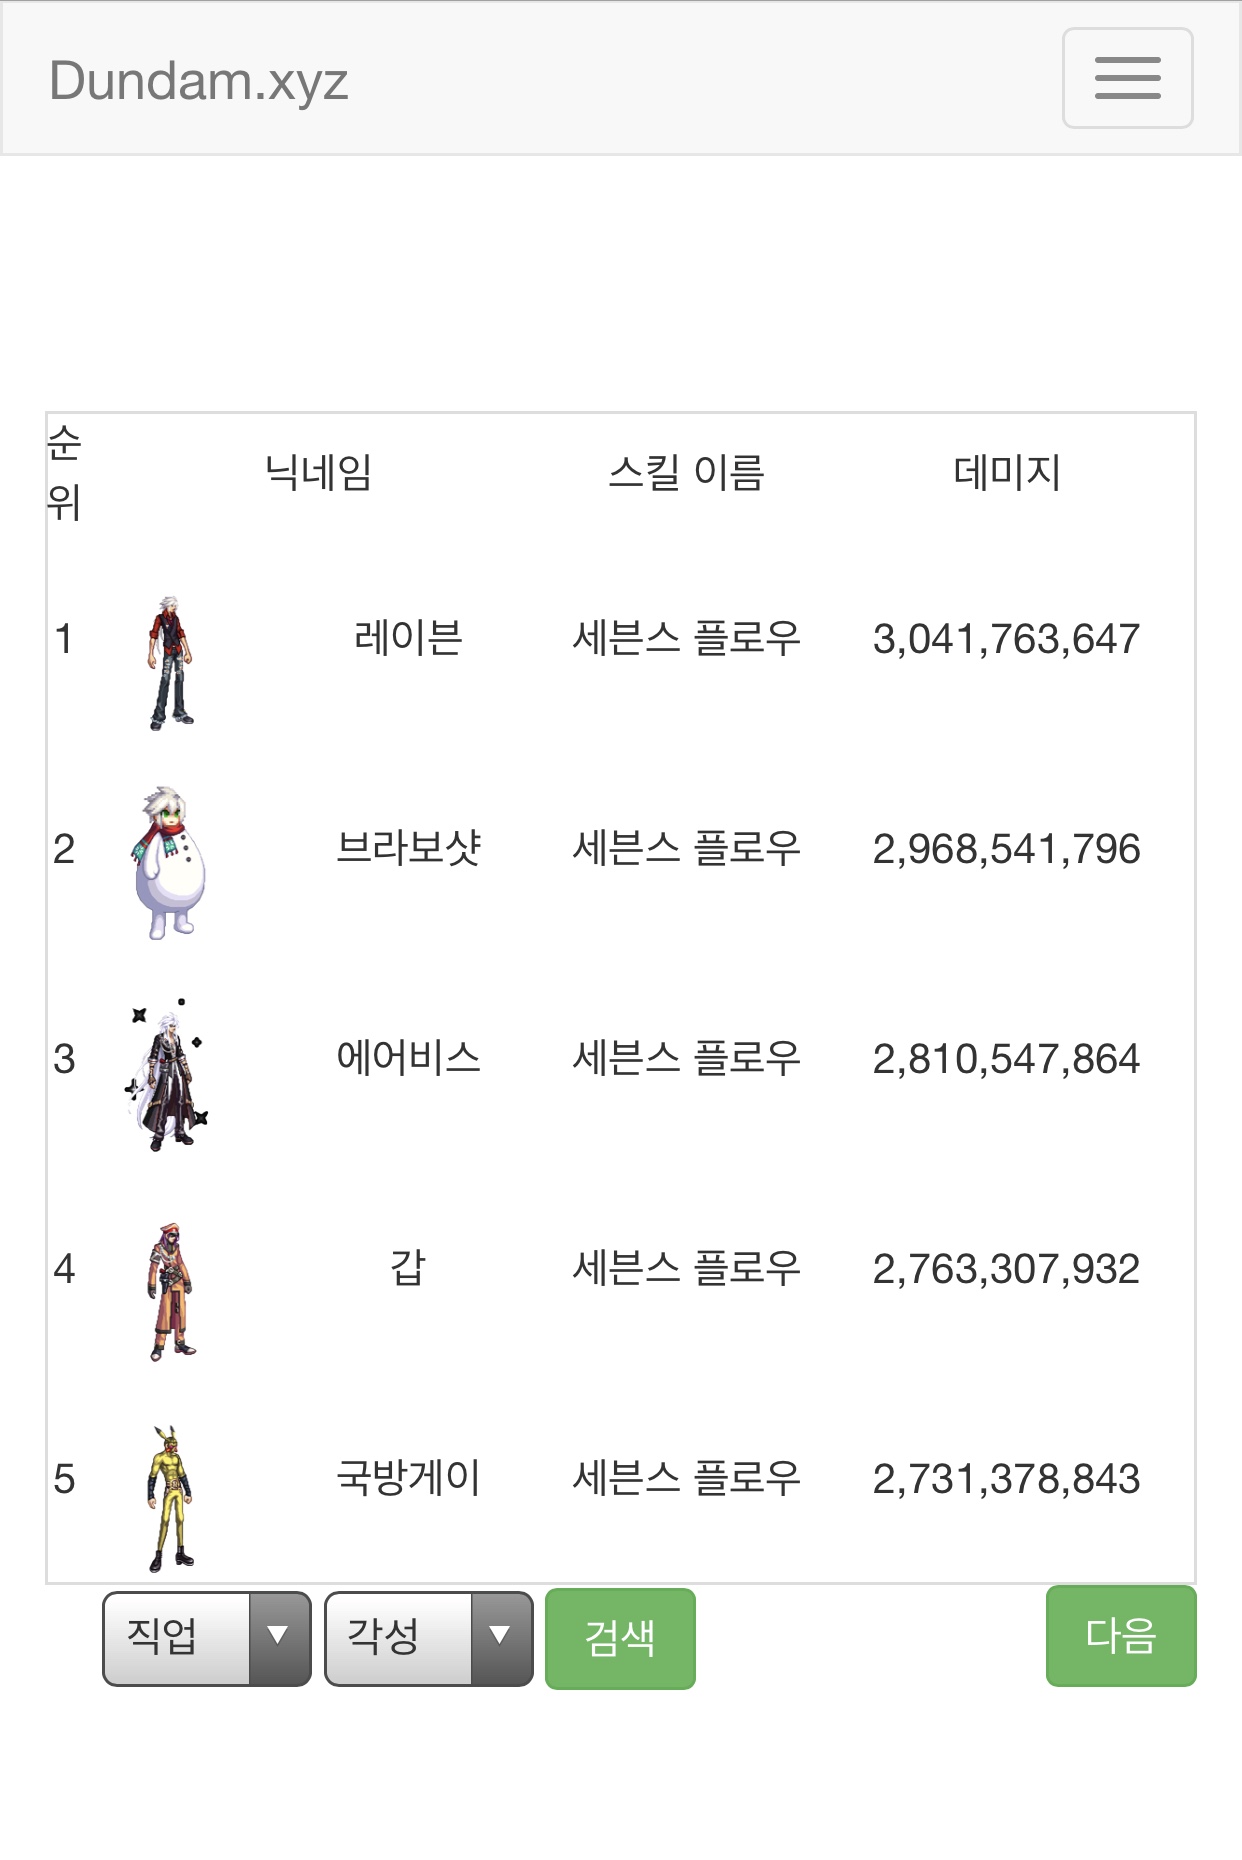
Task: Select nickname 국방게이
Action: point(408,1478)
